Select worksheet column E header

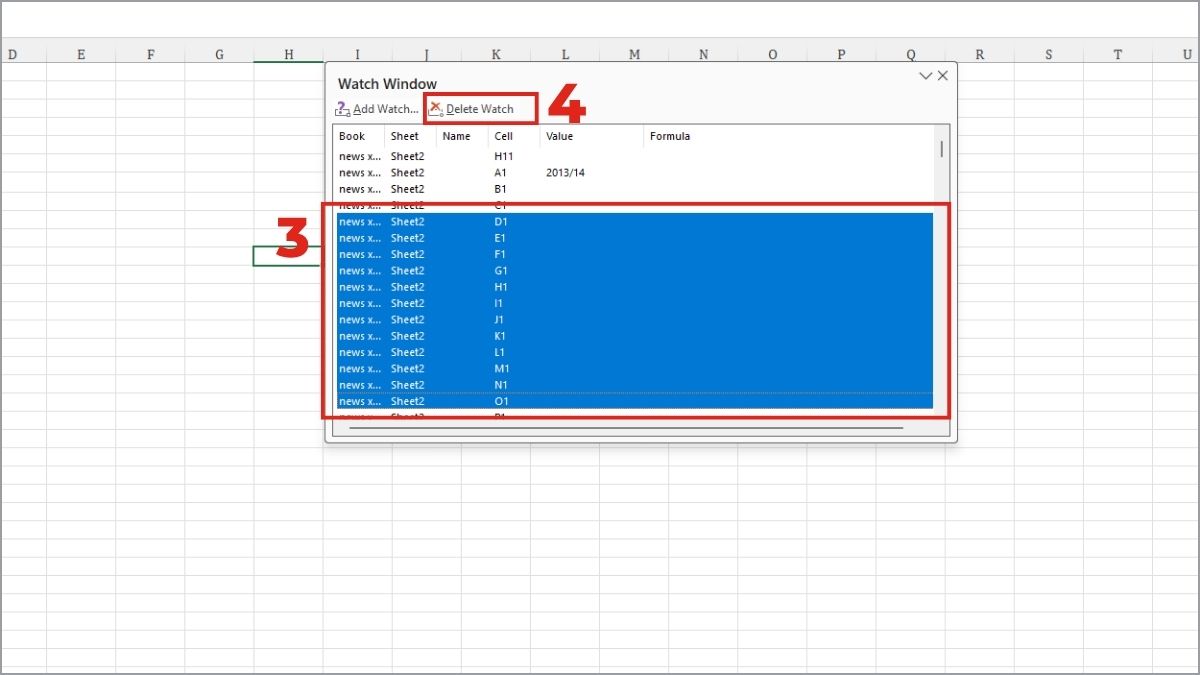click(81, 55)
